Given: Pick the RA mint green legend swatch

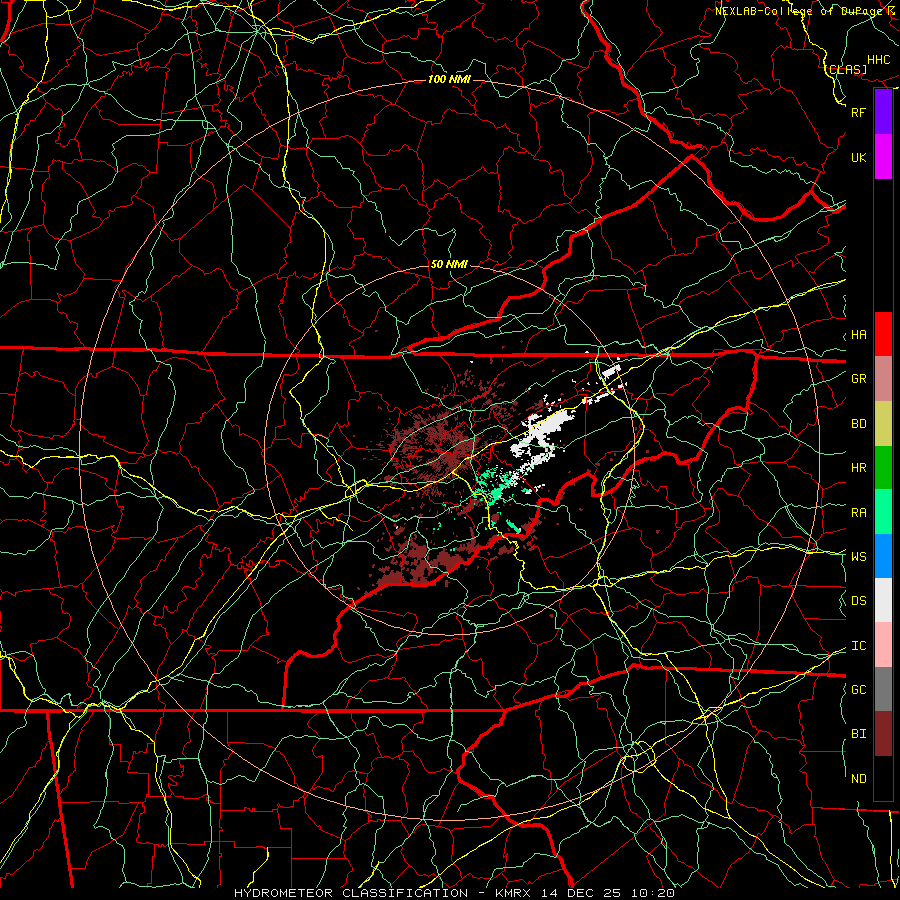Looking at the screenshot, I should point(883,512).
